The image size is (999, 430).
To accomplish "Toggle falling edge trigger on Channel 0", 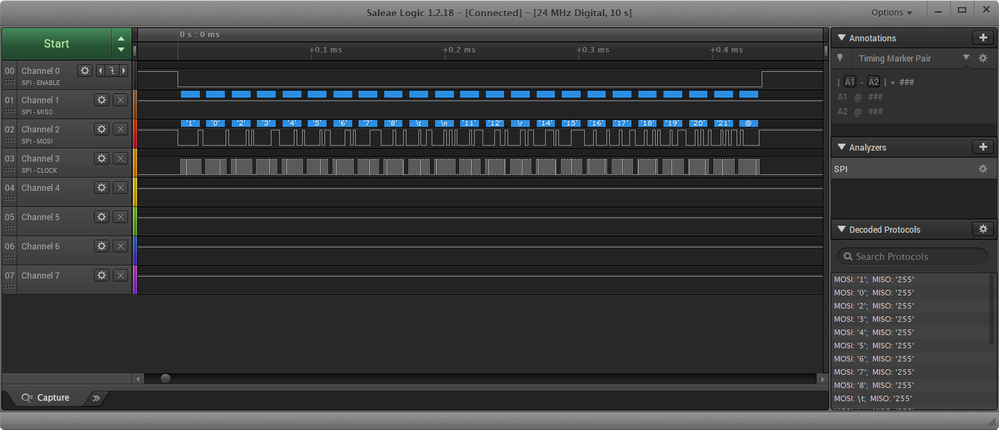I will (x=111, y=71).
